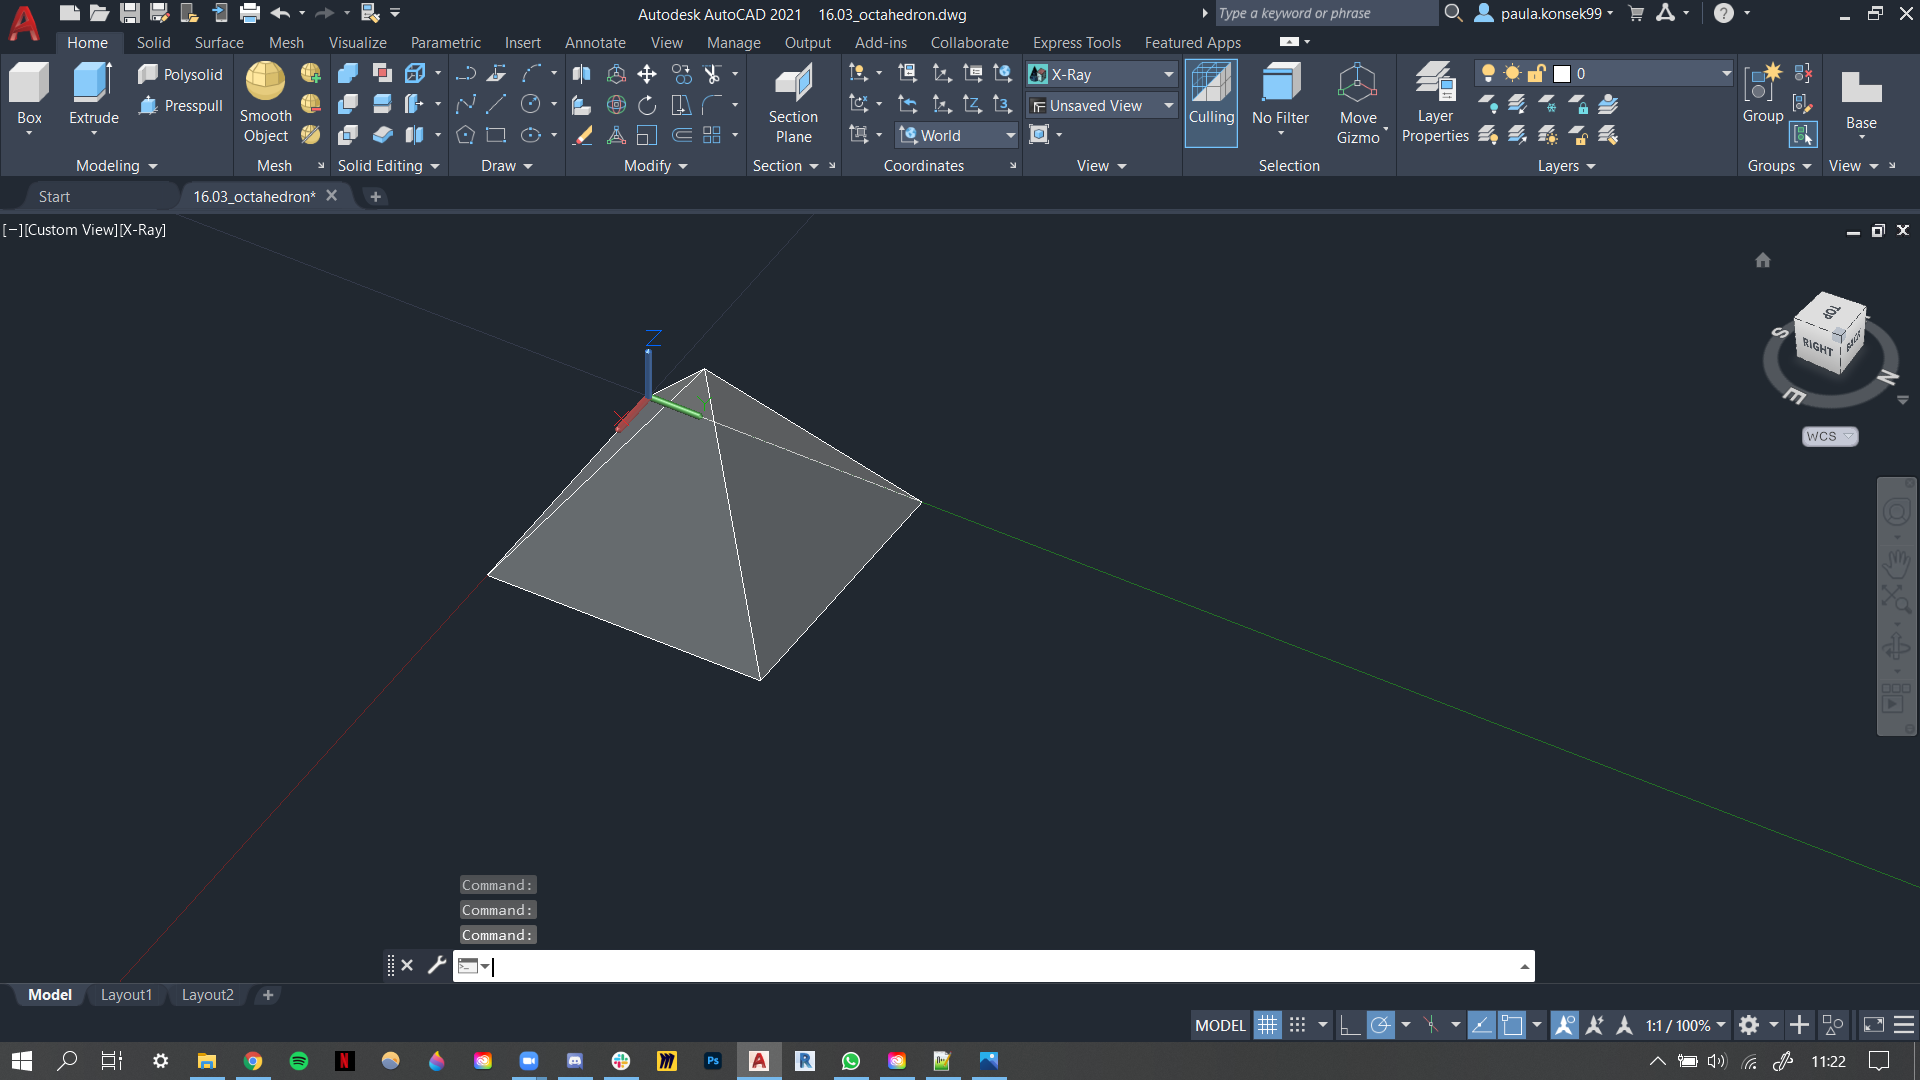The width and height of the screenshot is (1920, 1080).
Task: Click the keyword search field
Action: [x=1325, y=13]
